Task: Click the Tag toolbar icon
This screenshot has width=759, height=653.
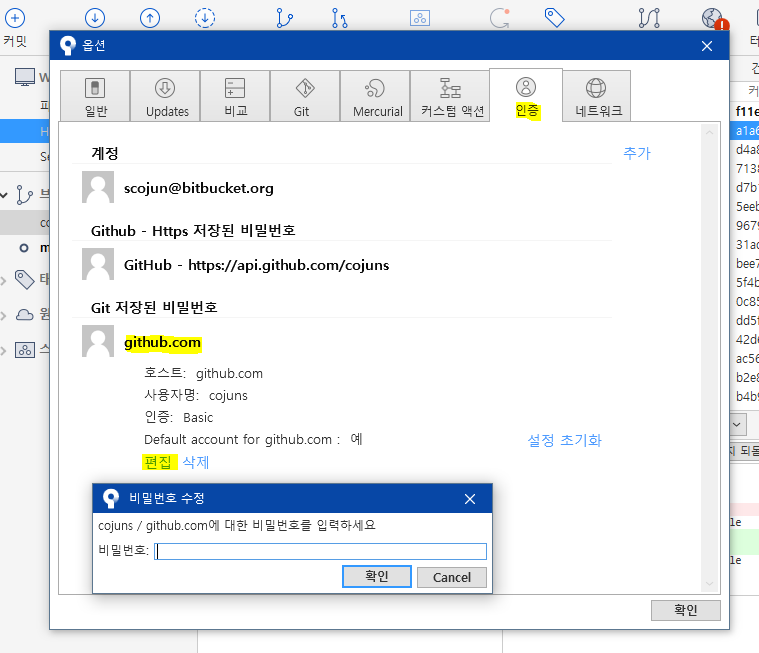Action: tap(554, 18)
